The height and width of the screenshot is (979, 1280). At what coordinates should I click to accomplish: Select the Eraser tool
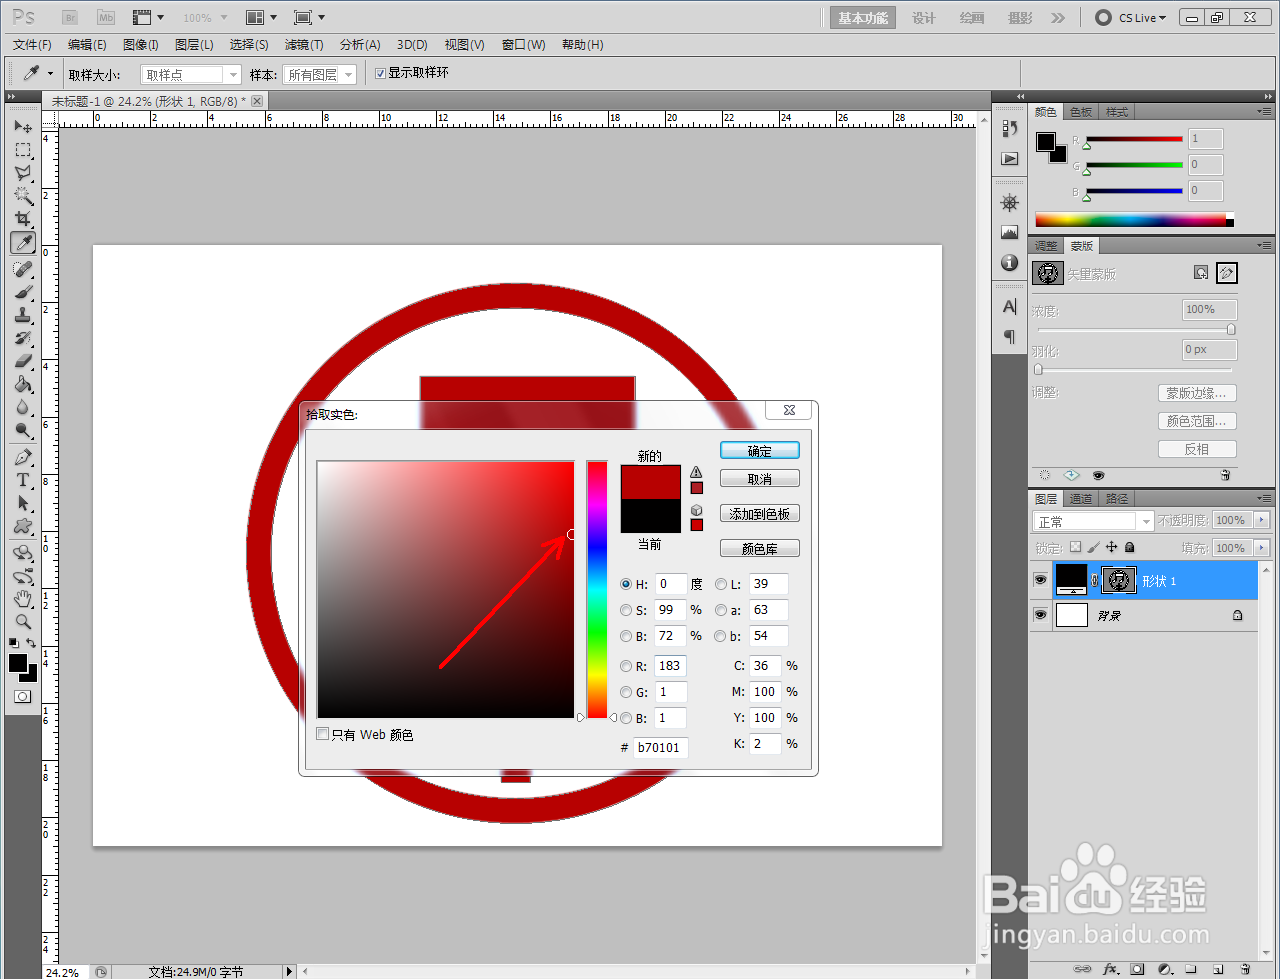(x=23, y=361)
